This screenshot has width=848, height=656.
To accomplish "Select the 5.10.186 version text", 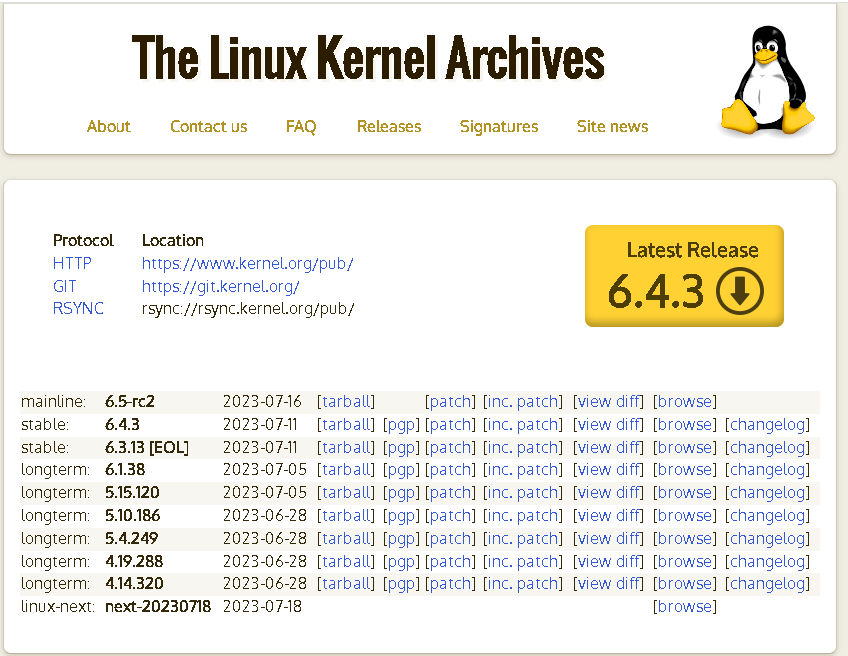I will coord(132,515).
